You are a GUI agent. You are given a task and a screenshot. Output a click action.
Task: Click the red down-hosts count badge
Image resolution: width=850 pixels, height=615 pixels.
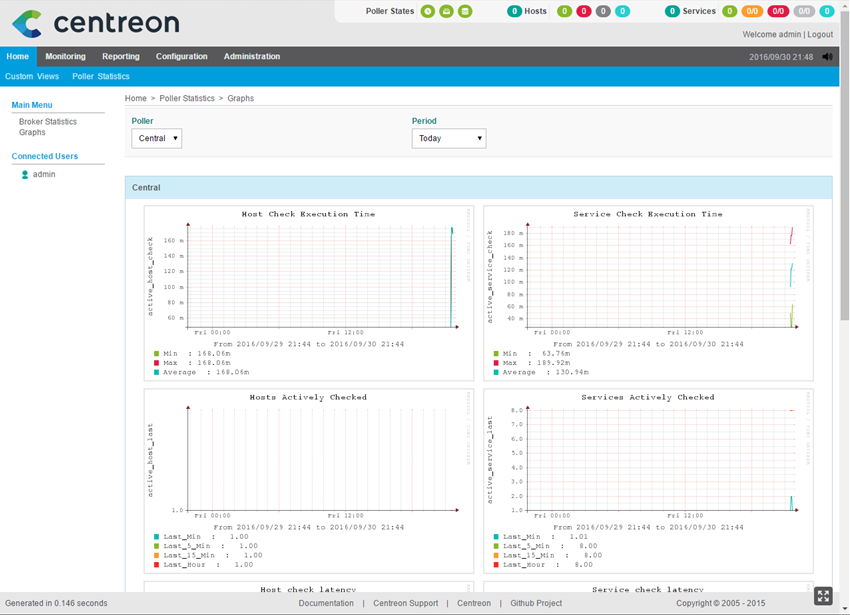584,12
